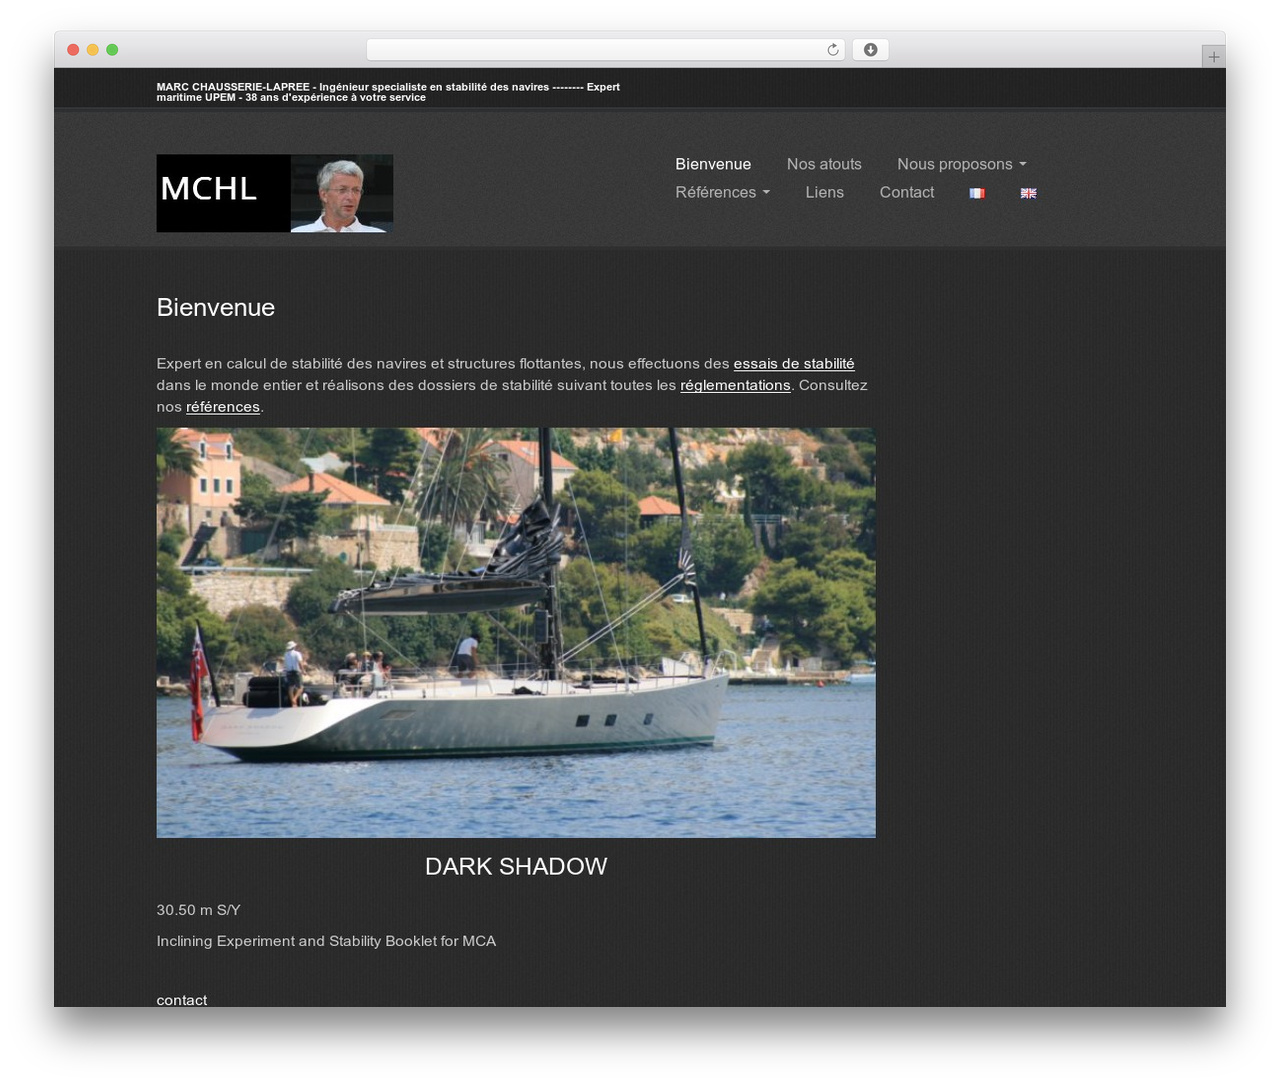Expand the Nous proposons dropdown menu
The image size is (1280, 1084).
click(962, 164)
